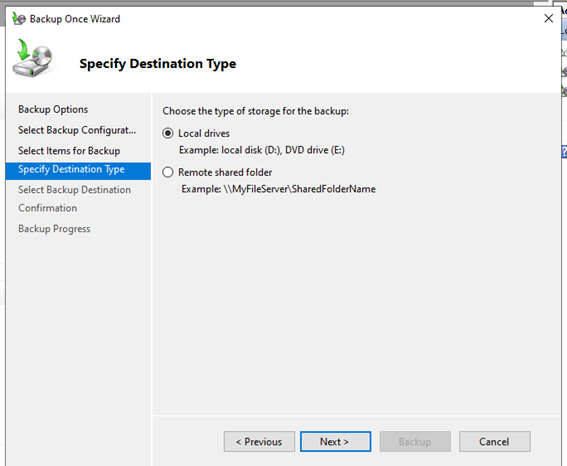Select the Local drives radio button
This screenshot has height=466, width=567.
(168, 133)
